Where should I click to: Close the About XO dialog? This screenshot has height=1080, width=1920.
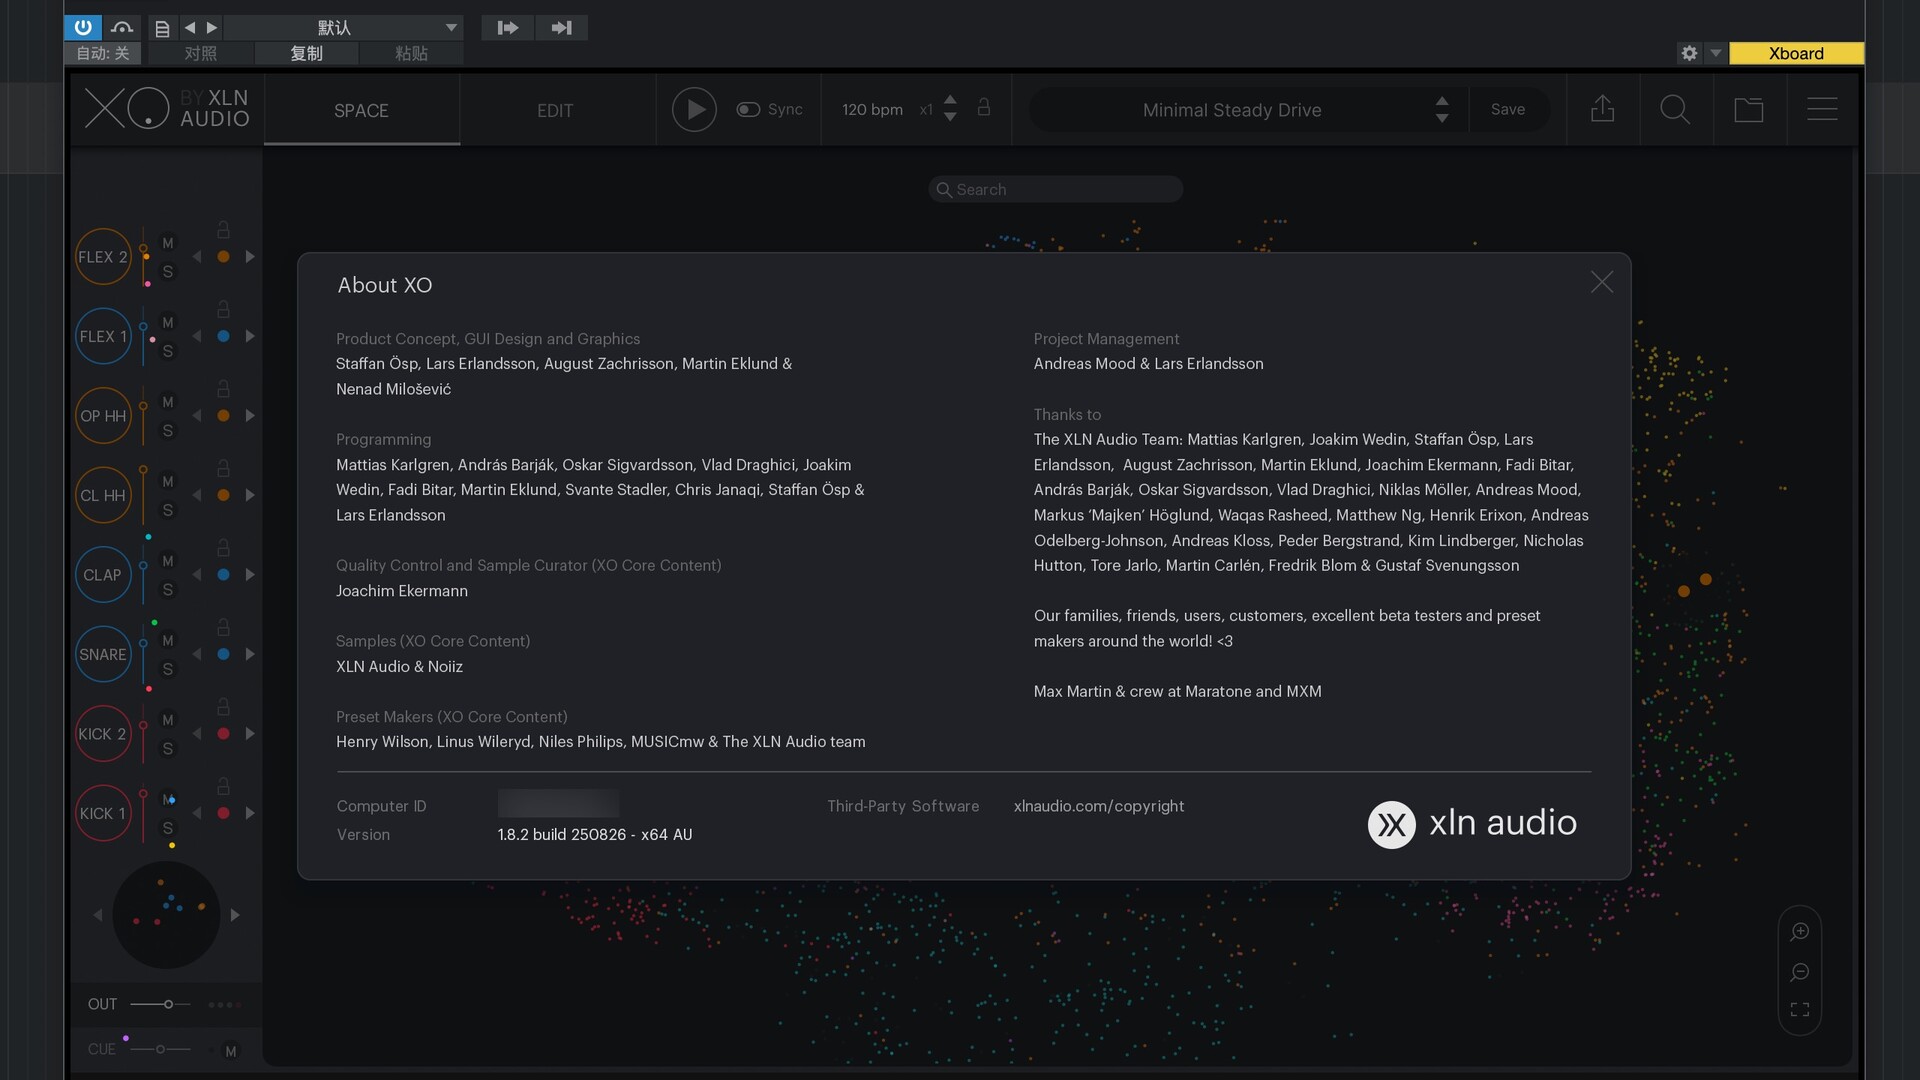point(1602,283)
